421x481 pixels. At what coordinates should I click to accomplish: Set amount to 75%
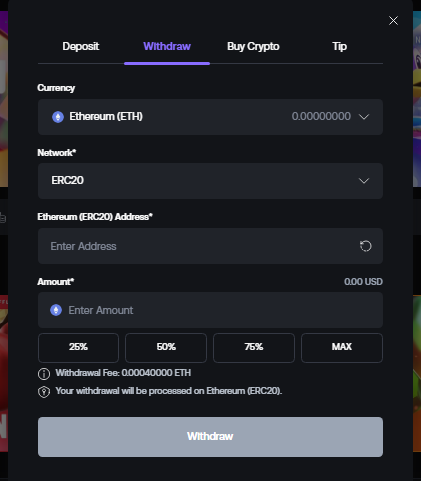254,347
